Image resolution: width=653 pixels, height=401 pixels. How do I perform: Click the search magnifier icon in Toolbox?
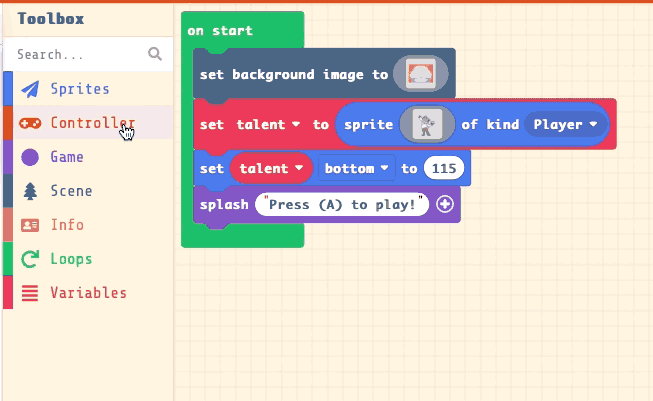coord(155,54)
